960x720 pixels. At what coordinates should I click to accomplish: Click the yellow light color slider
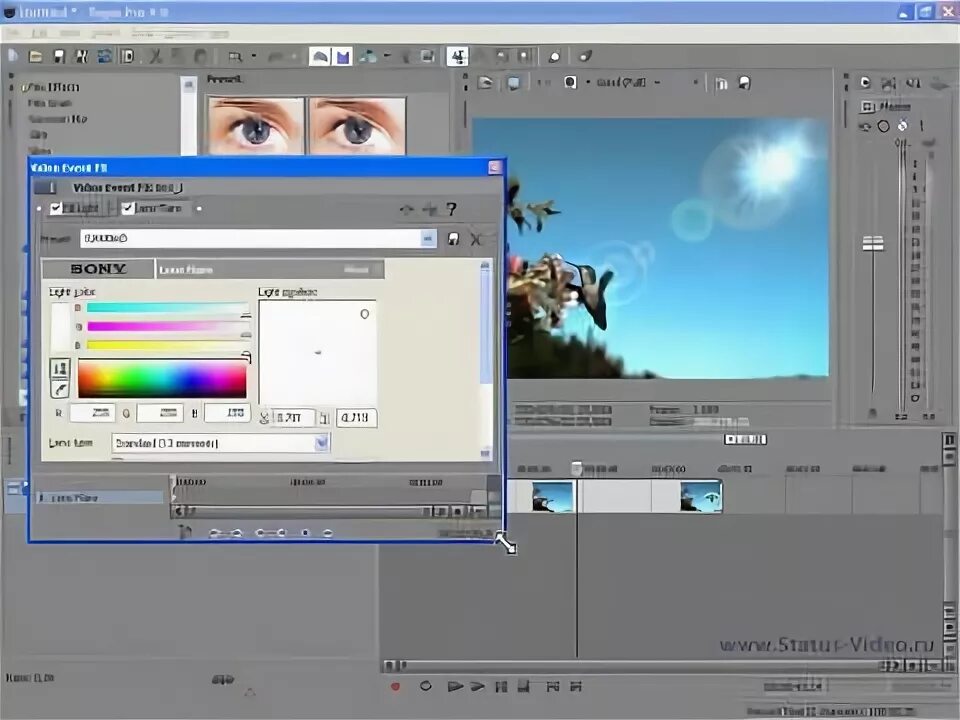tap(168, 345)
